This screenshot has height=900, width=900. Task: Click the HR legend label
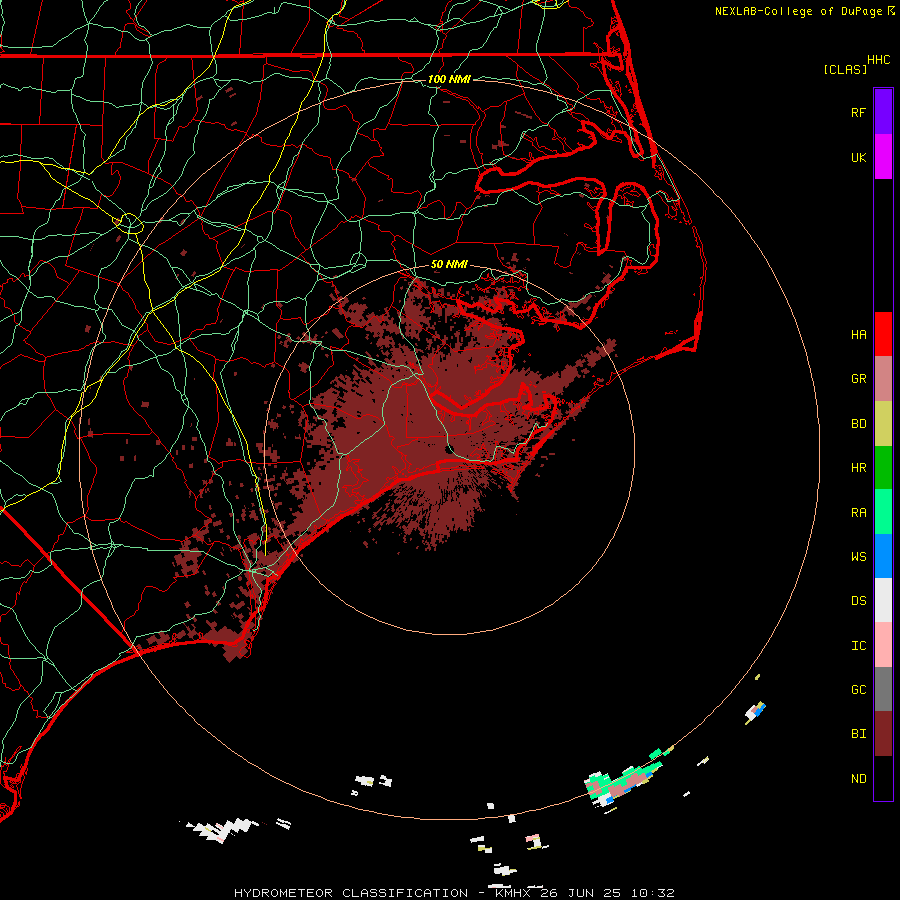coord(858,468)
